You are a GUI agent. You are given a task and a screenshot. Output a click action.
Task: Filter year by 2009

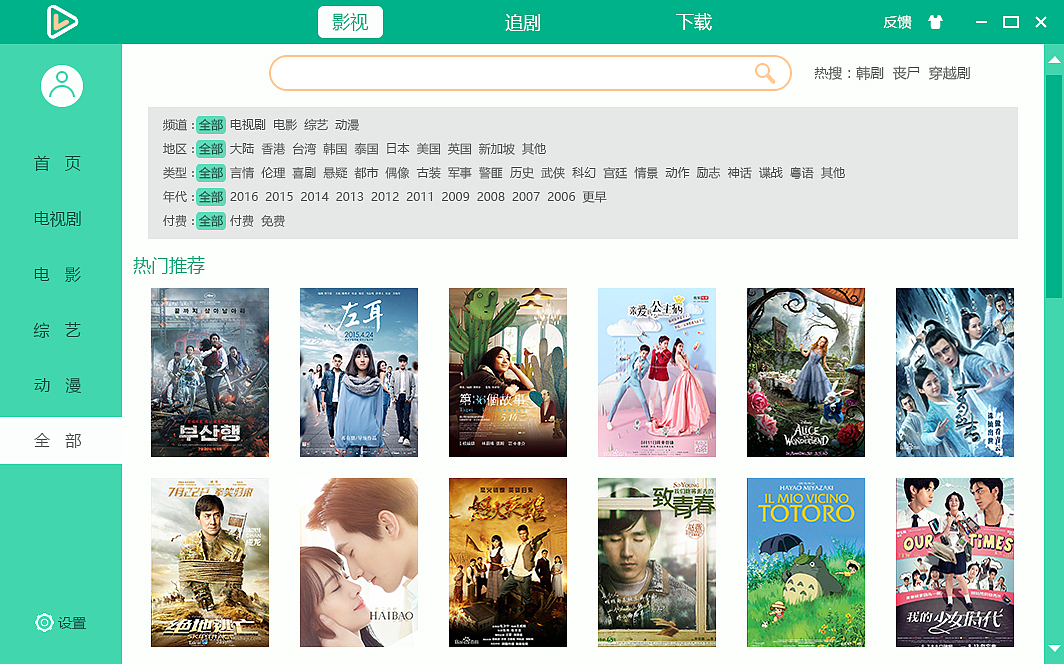click(455, 197)
